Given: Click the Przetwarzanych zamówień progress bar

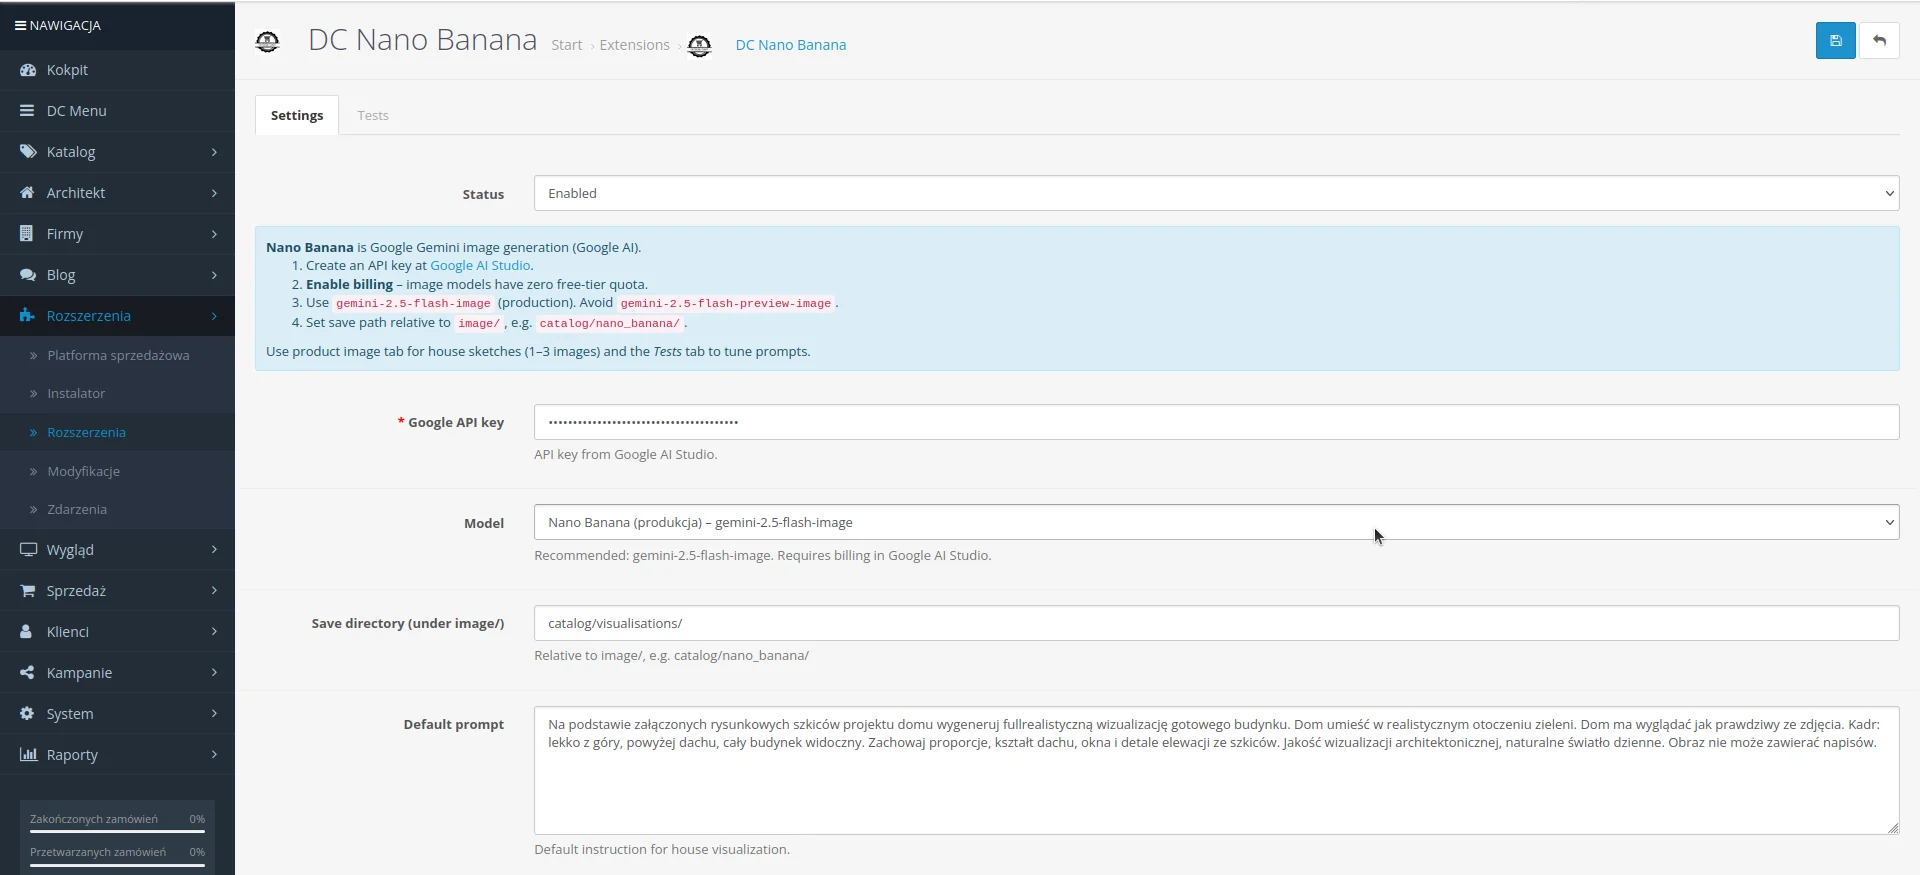Looking at the screenshot, I should 117,865.
